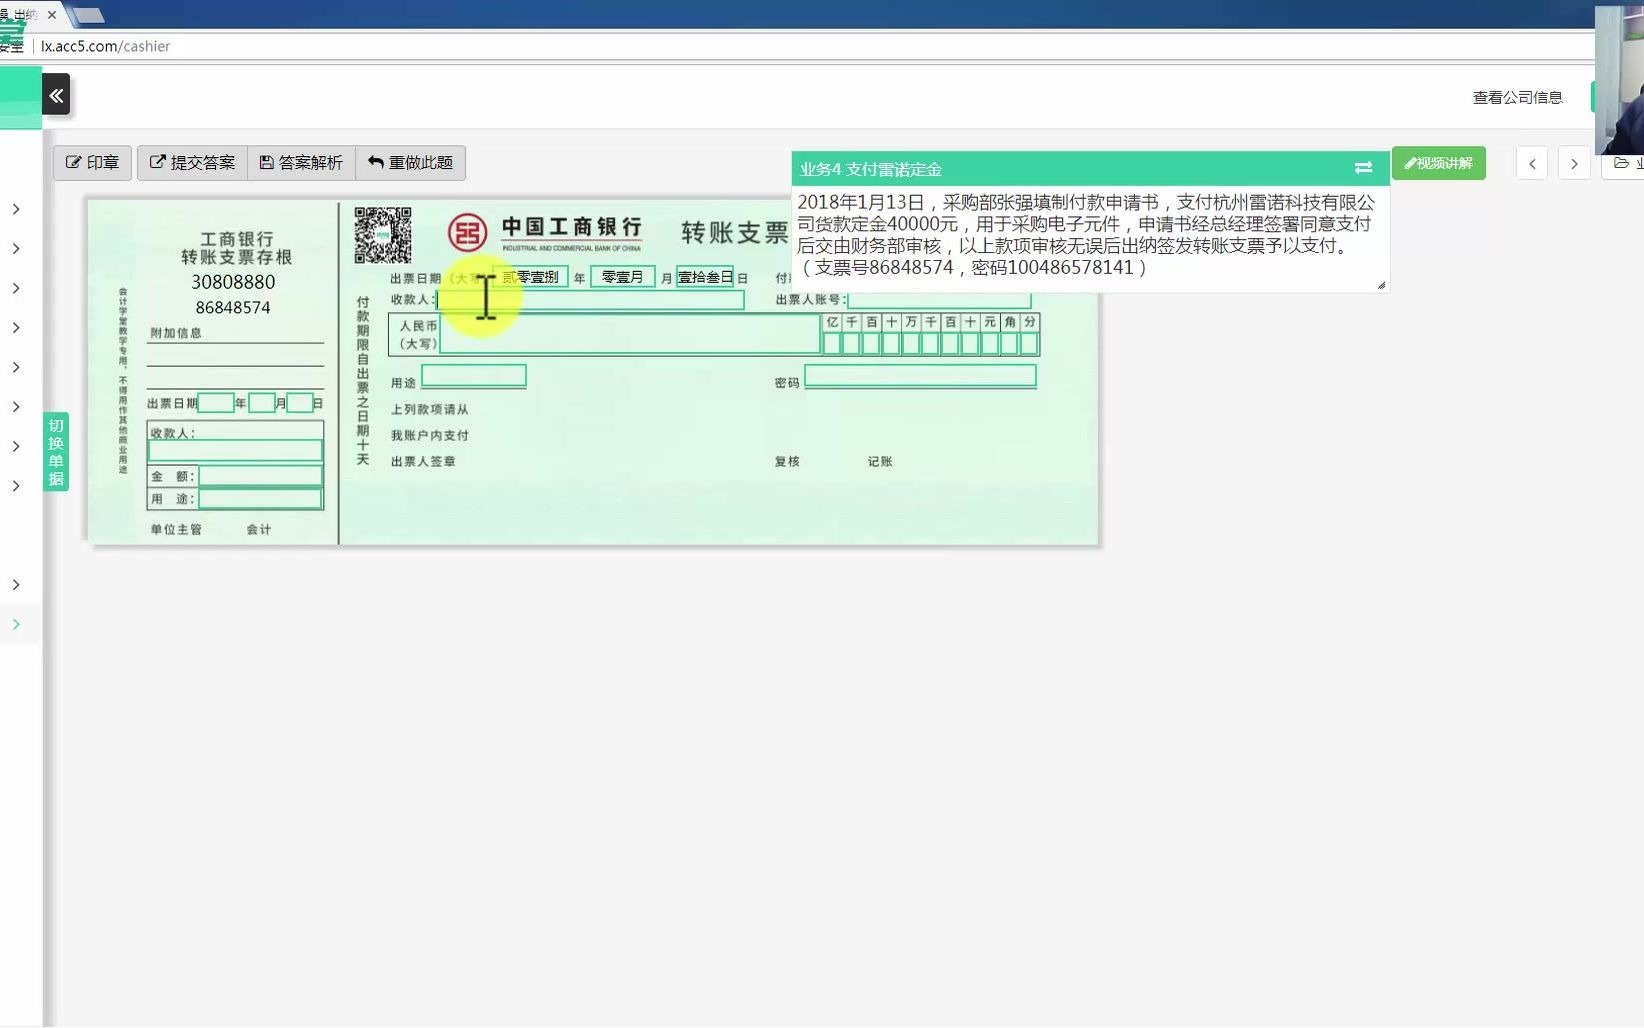Expand the green highlighted bottom sidebar chevron
Image resolution: width=1644 pixels, height=1028 pixels.
[16, 624]
